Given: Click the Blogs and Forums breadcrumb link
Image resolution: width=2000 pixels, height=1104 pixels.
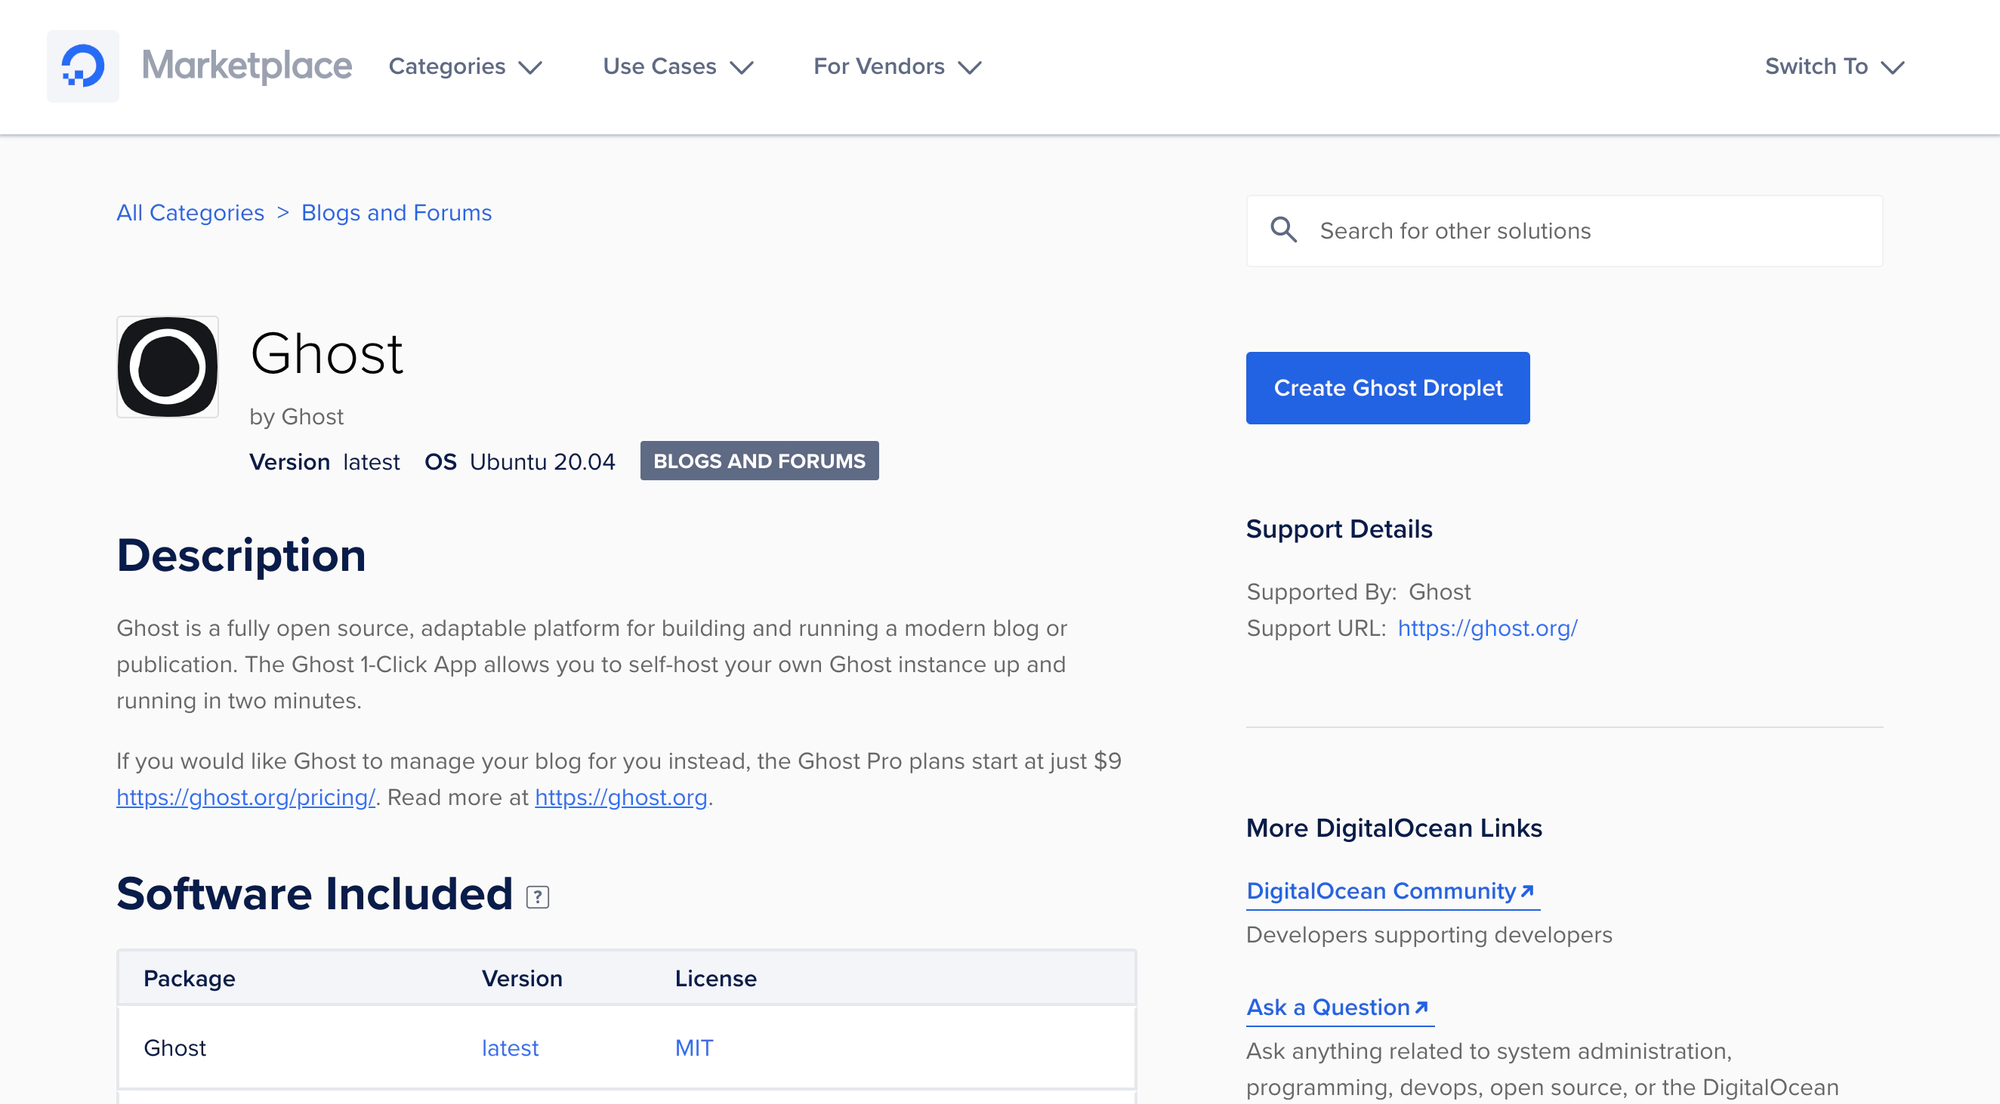Looking at the screenshot, I should (397, 212).
